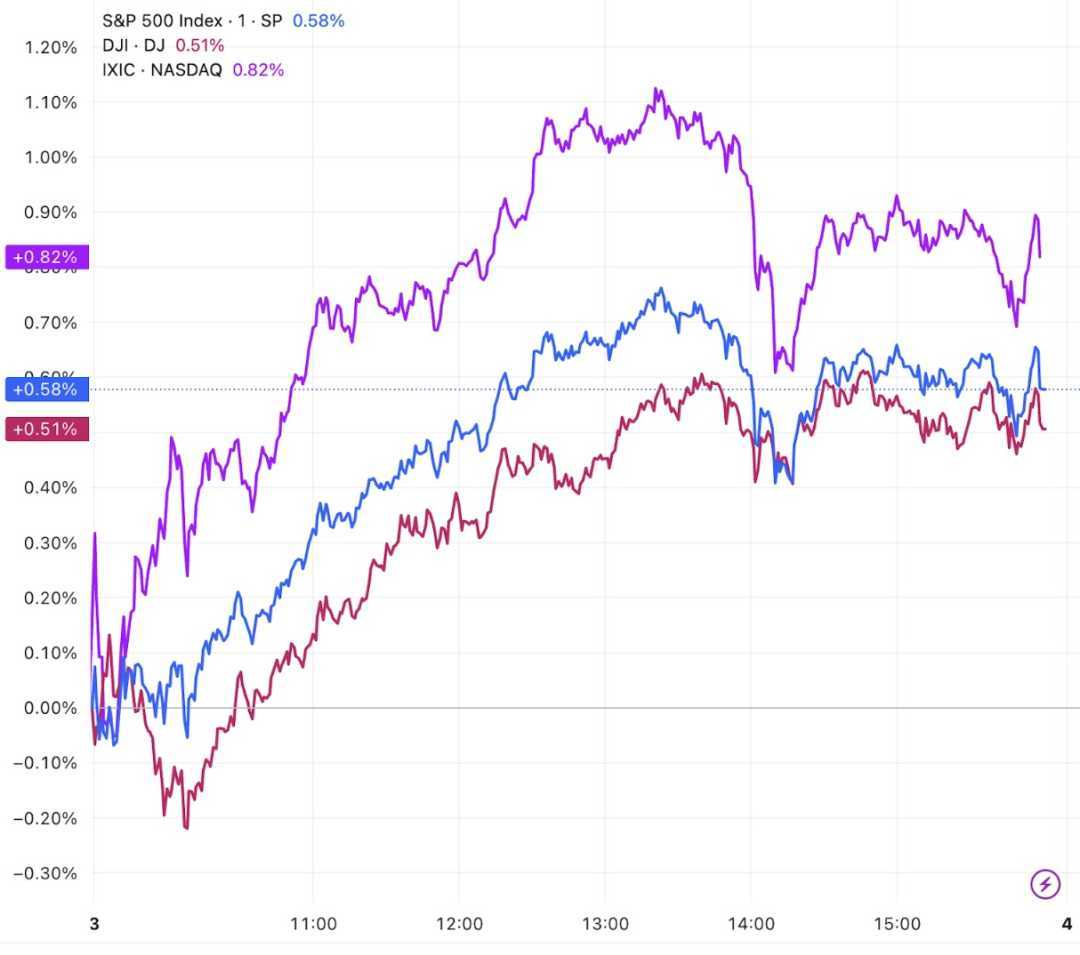Click the 13:00 time axis label

click(605, 923)
